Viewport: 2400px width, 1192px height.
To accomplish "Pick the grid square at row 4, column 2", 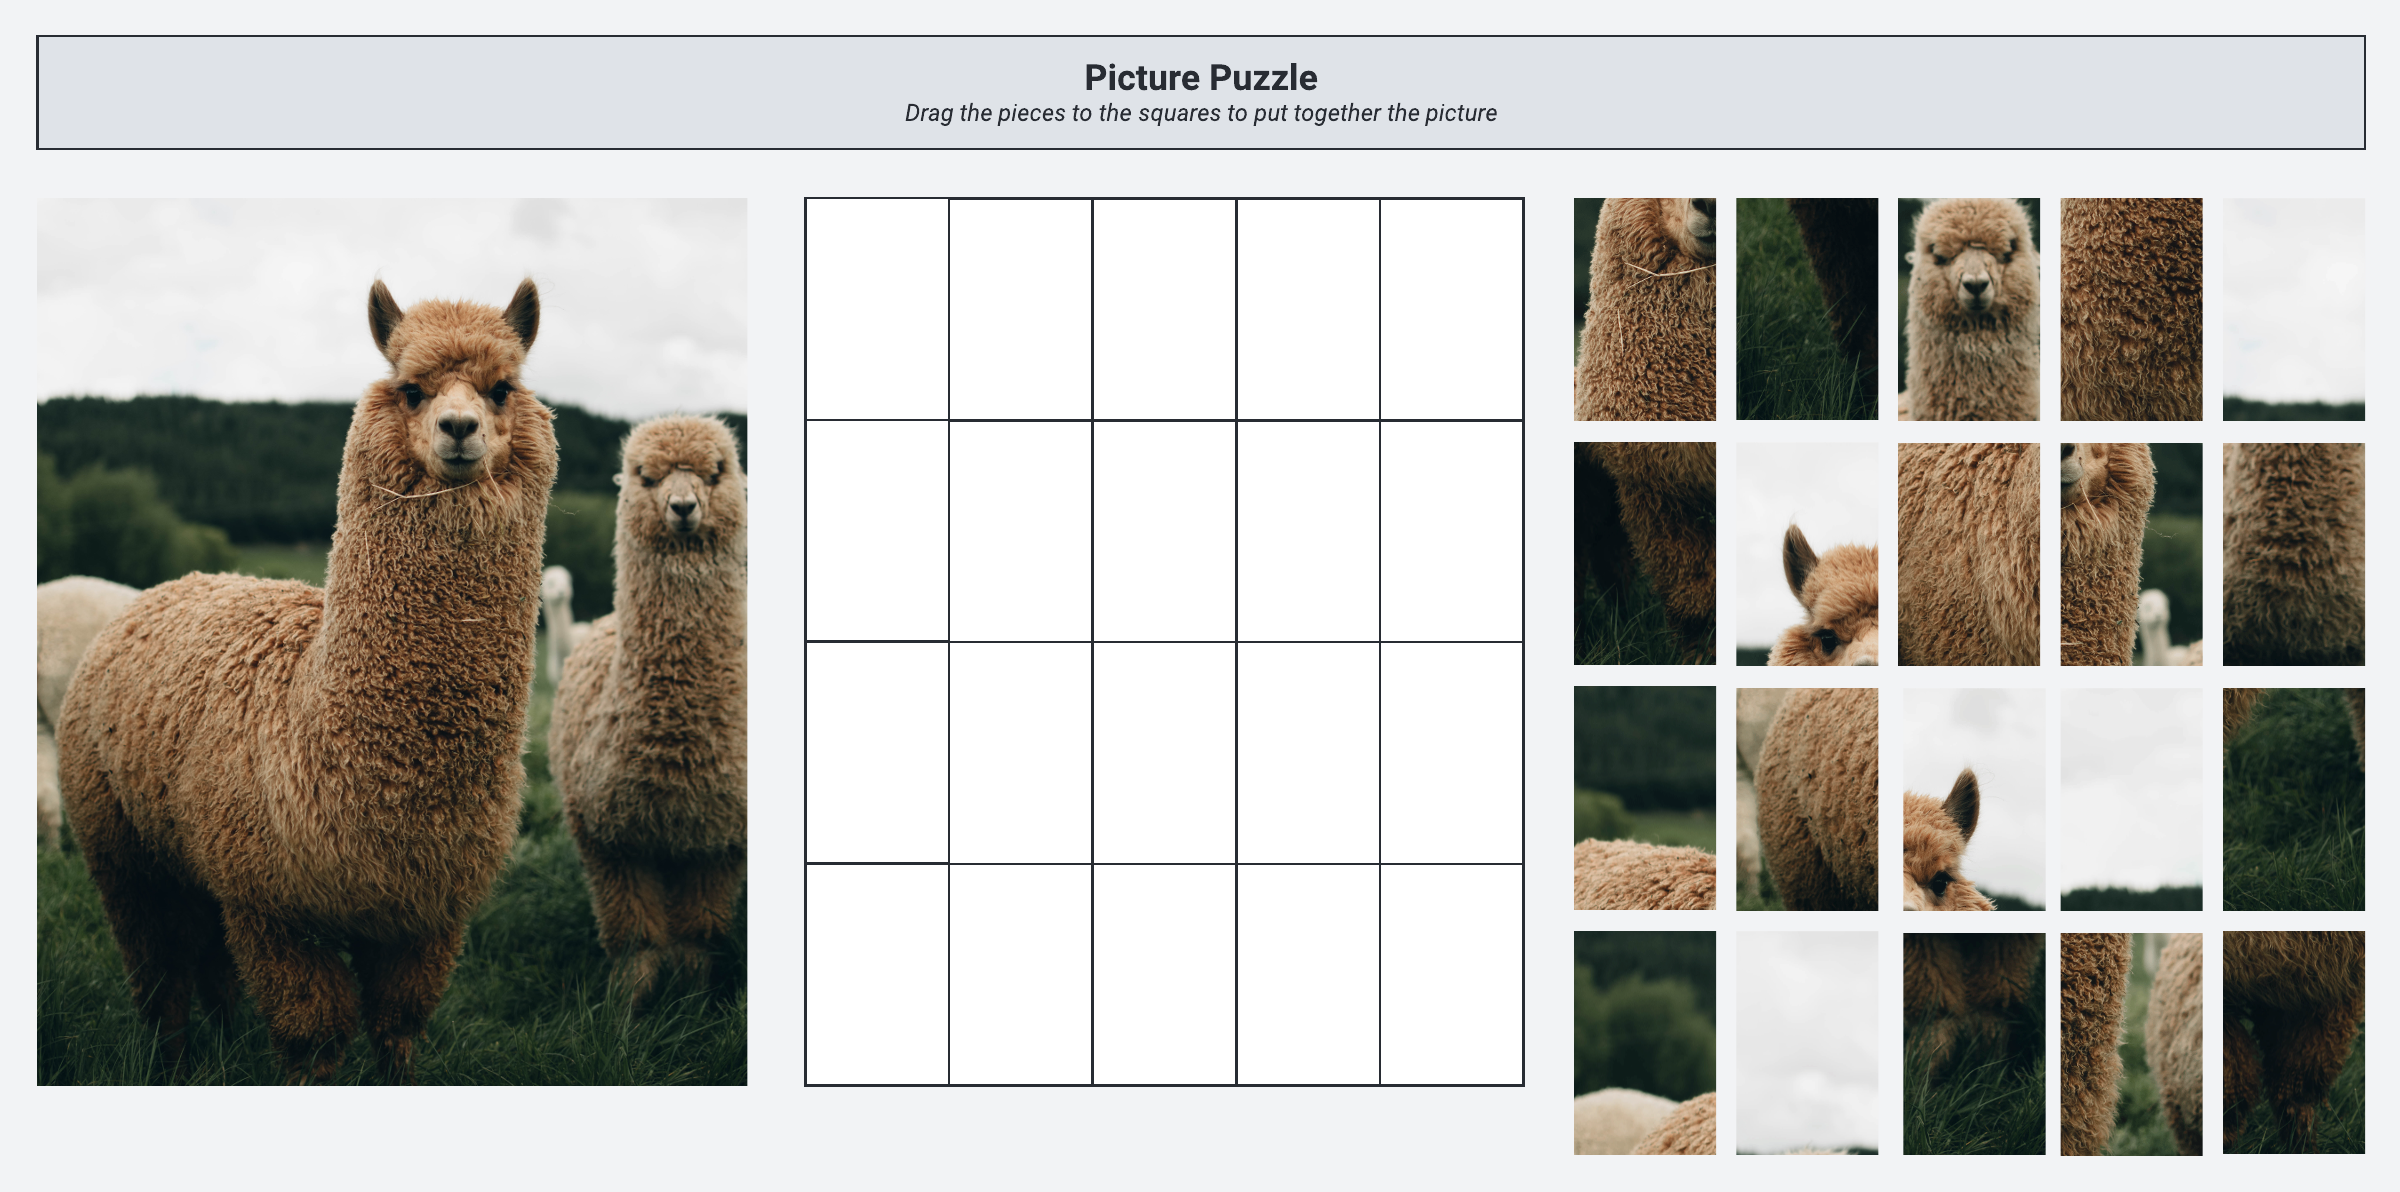I will [1021, 974].
